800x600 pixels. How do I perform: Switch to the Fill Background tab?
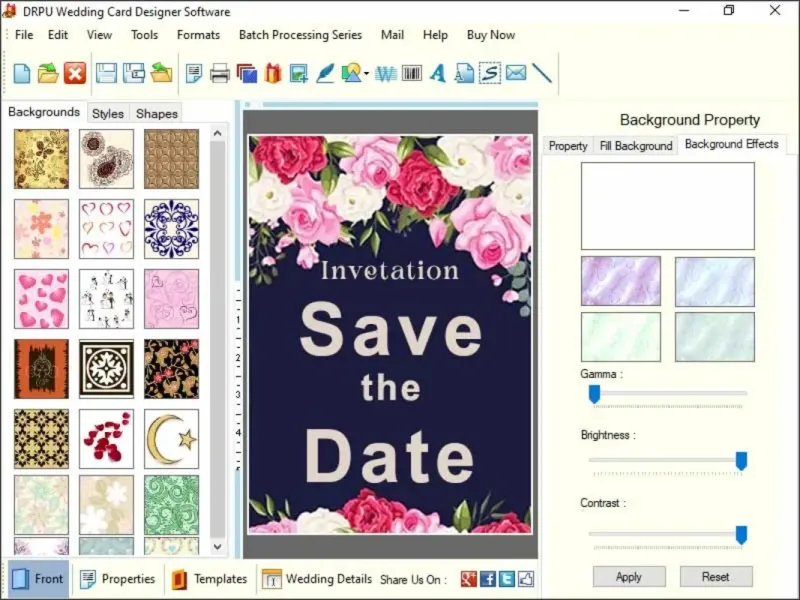click(635, 146)
